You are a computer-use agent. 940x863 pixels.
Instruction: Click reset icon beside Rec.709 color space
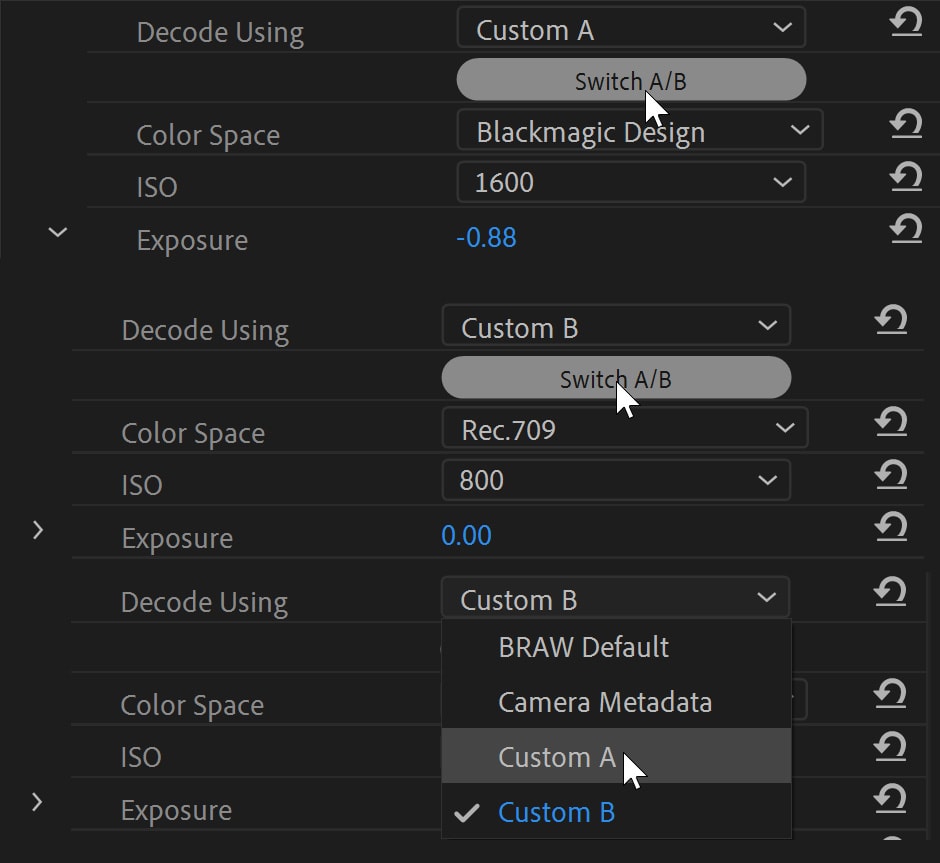890,423
